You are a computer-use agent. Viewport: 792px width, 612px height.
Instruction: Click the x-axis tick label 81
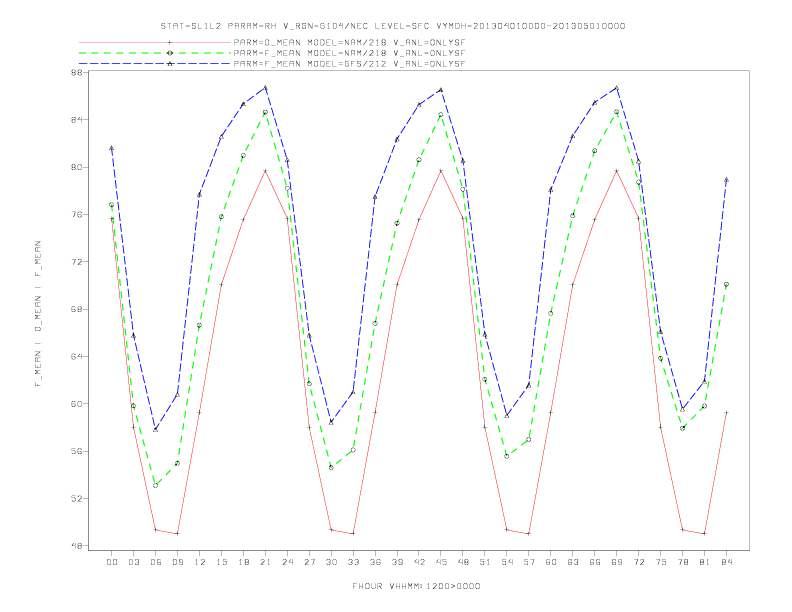[705, 562]
